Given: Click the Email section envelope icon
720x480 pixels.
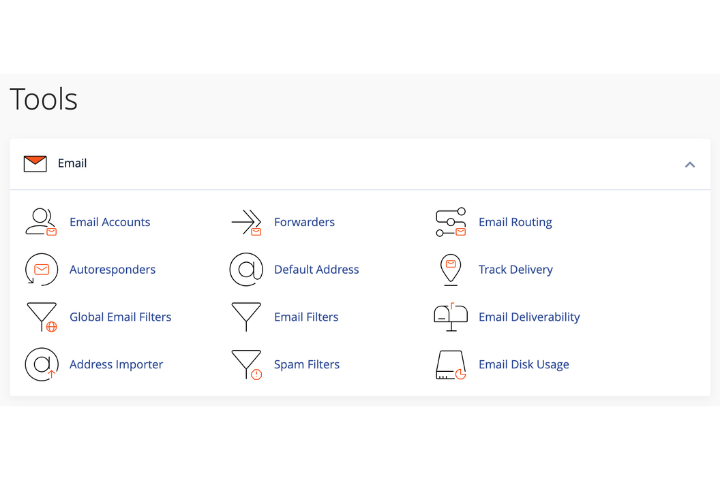Looking at the screenshot, I should (35, 164).
